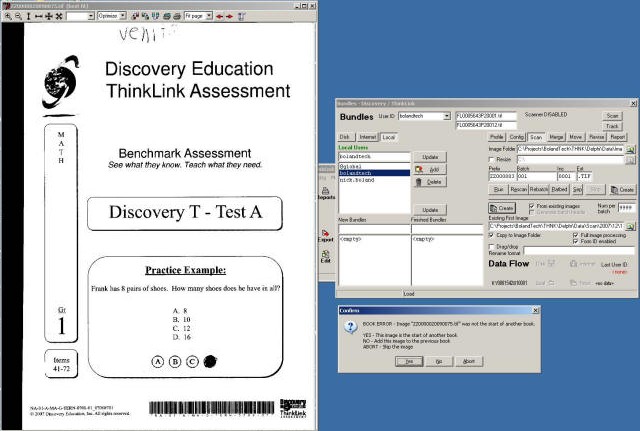Click the Create button beside From existing images
640x431 pixels.
click(x=502, y=208)
